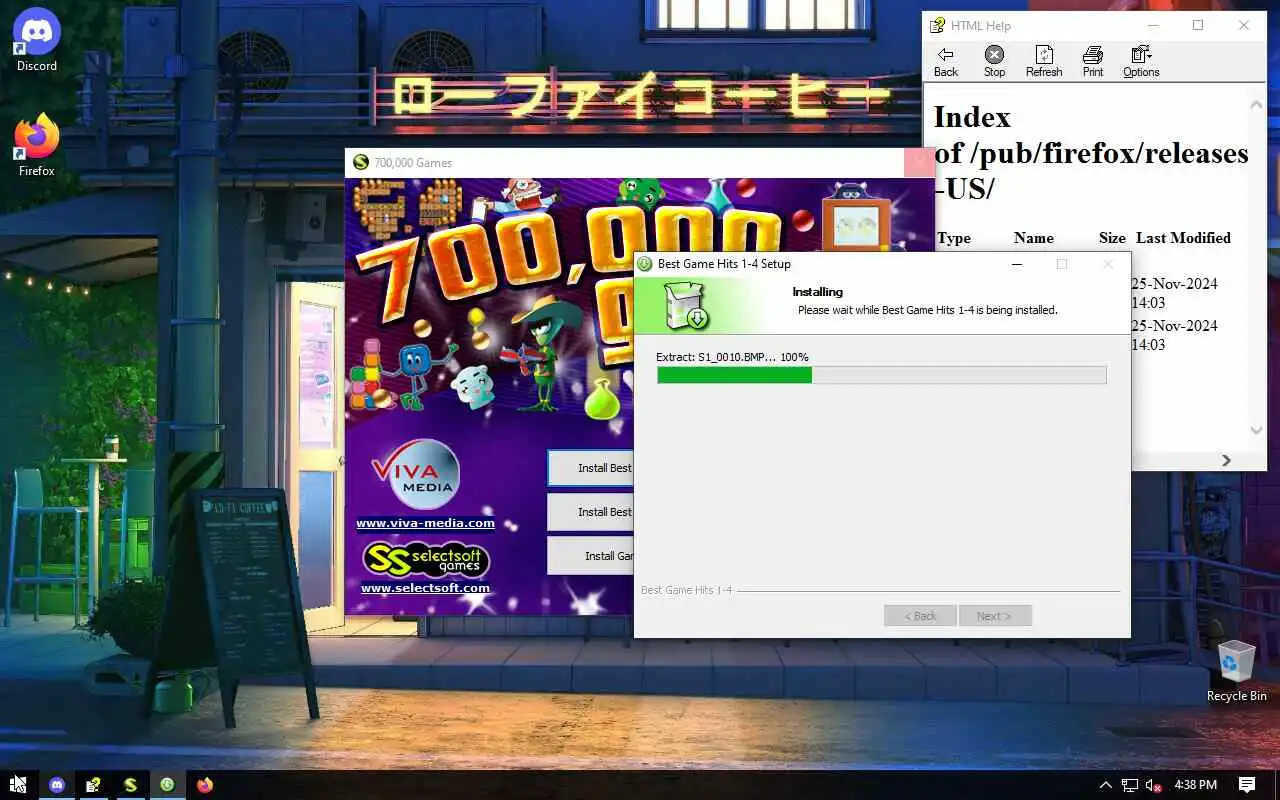The height and width of the screenshot is (800, 1280).
Task: Click the Type column header in HTML Help
Action: coord(954,238)
